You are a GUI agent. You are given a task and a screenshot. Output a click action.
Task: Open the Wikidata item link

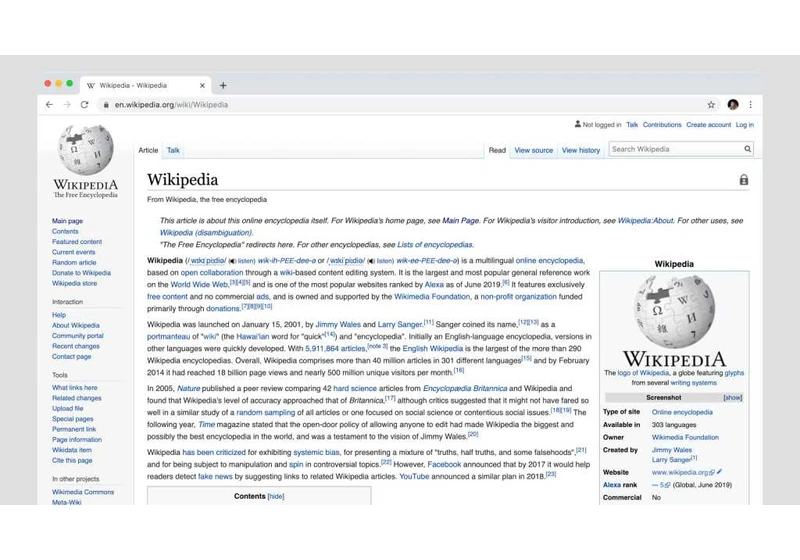[72, 450]
